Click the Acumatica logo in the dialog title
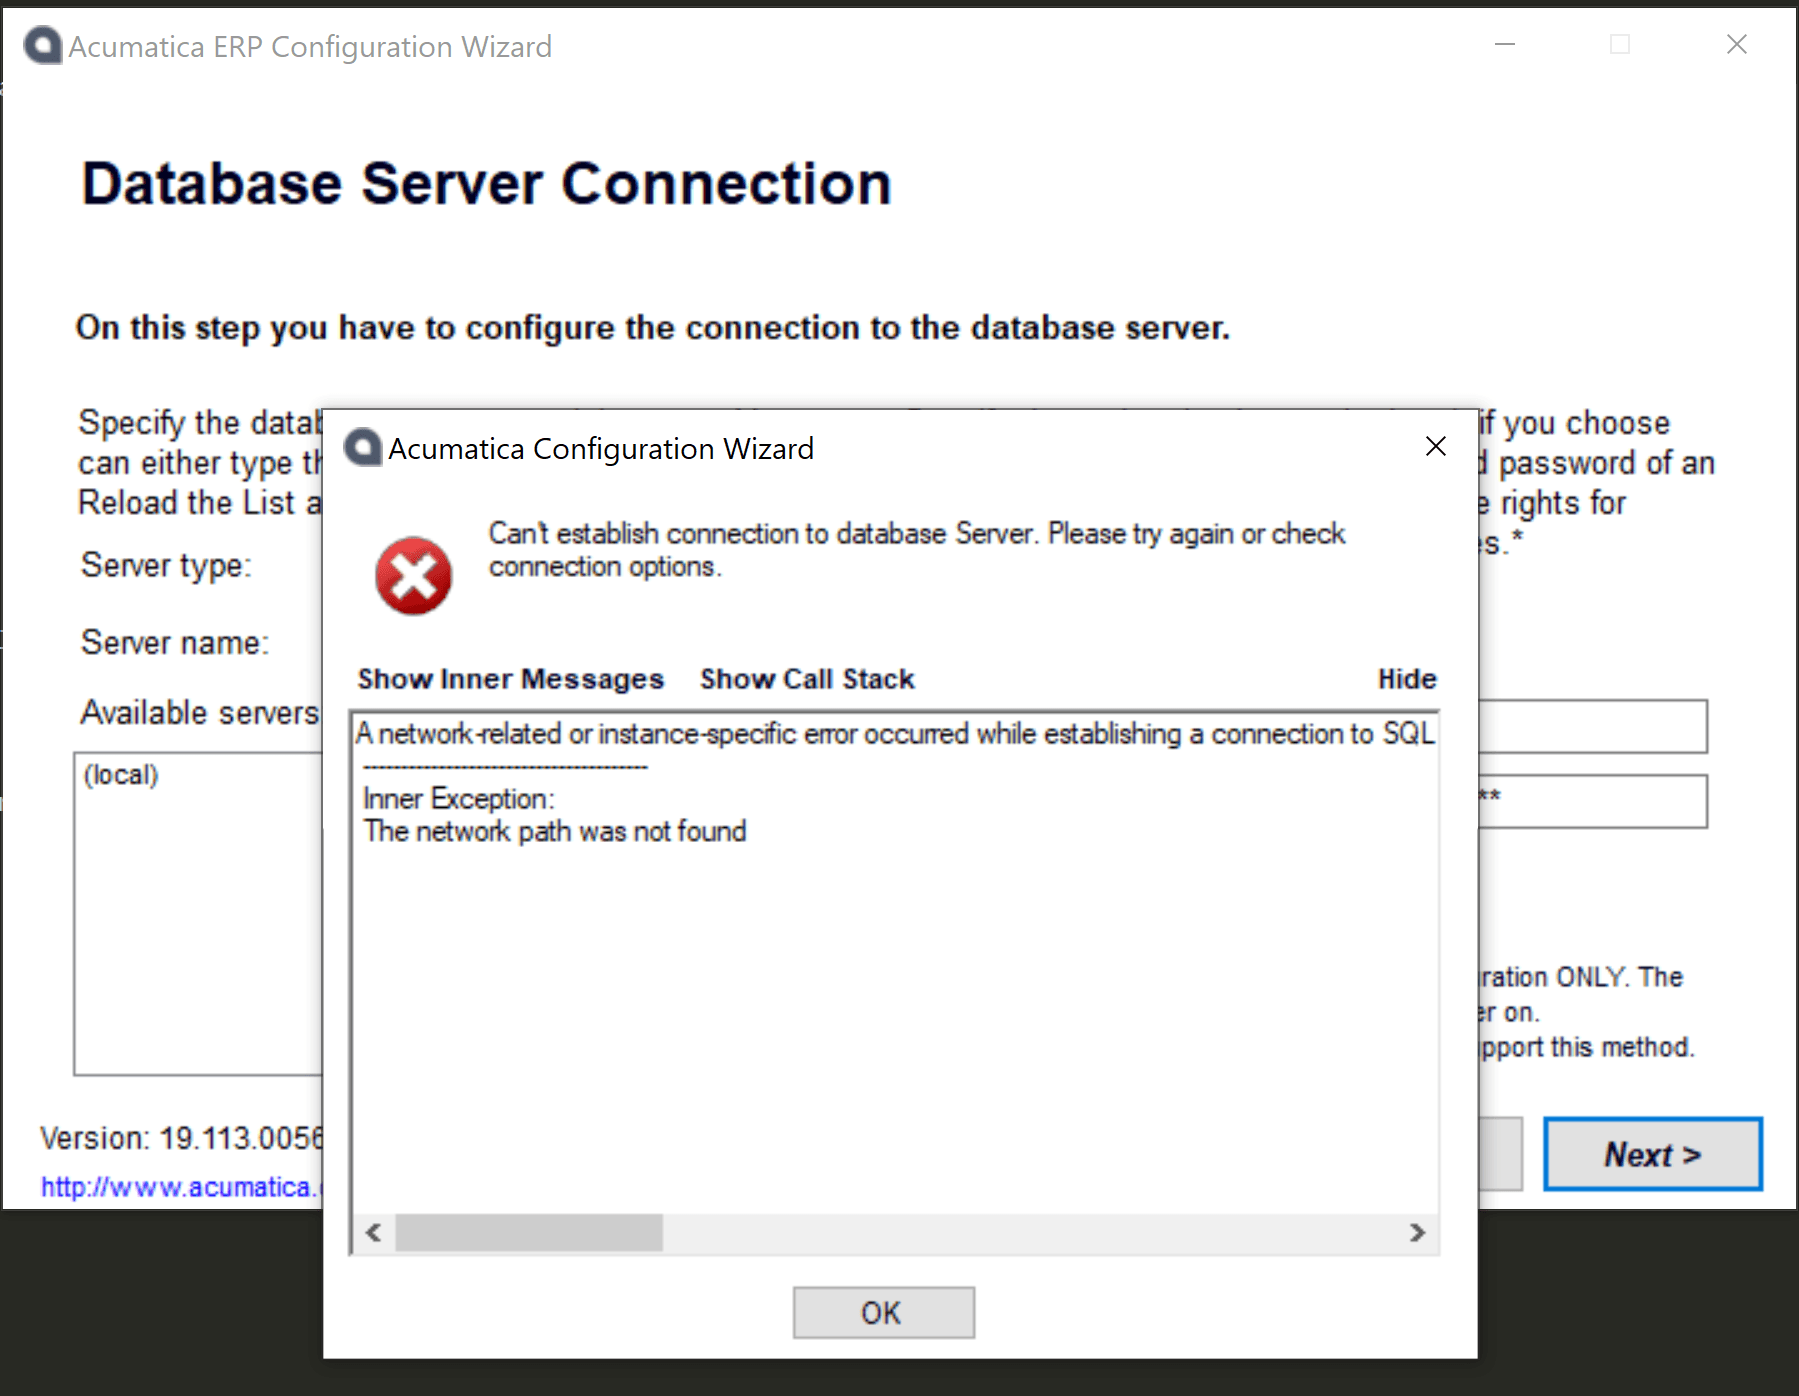The image size is (1799, 1396). tap(363, 448)
